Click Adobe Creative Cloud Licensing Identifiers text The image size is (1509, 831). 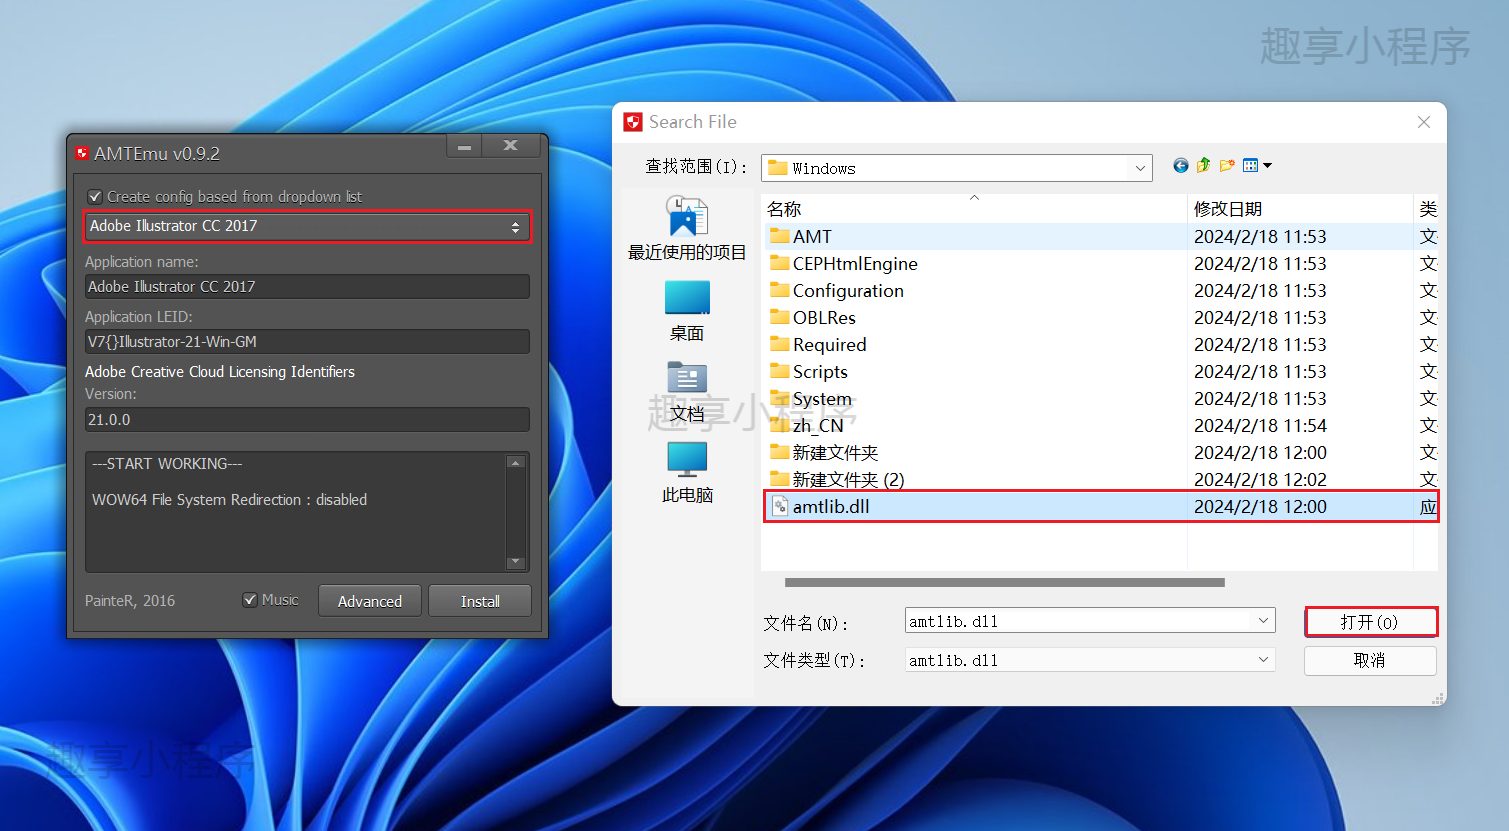[220, 372]
